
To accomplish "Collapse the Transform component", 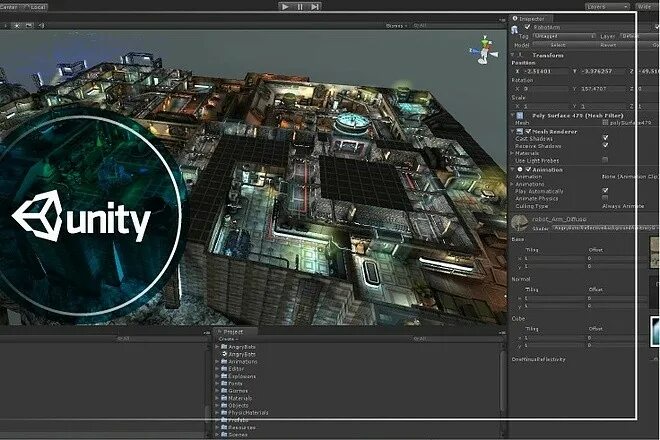I will [x=513, y=55].
